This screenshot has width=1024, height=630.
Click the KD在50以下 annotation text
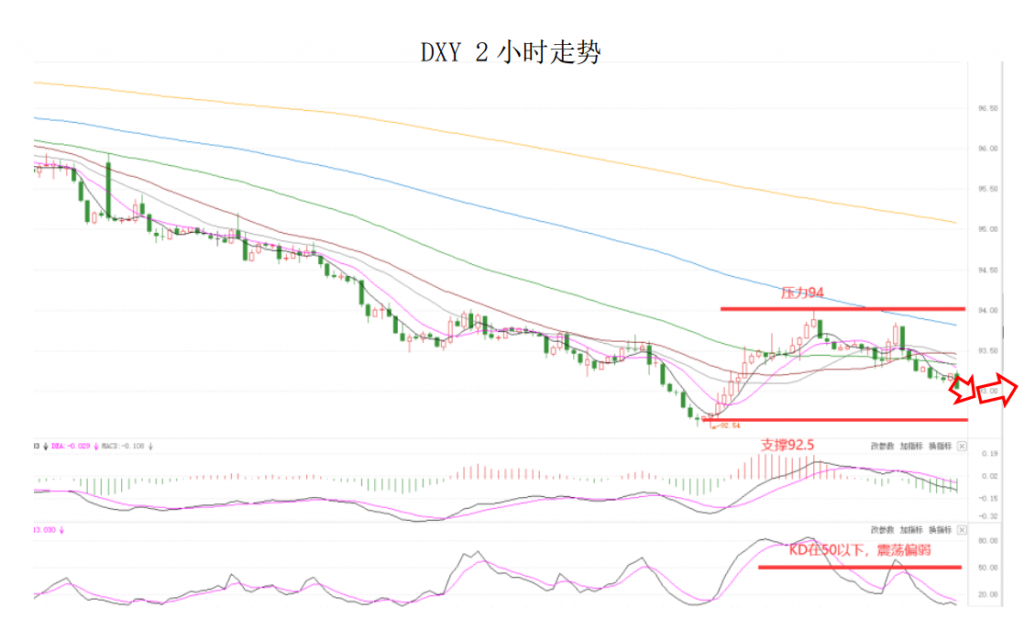859,550
